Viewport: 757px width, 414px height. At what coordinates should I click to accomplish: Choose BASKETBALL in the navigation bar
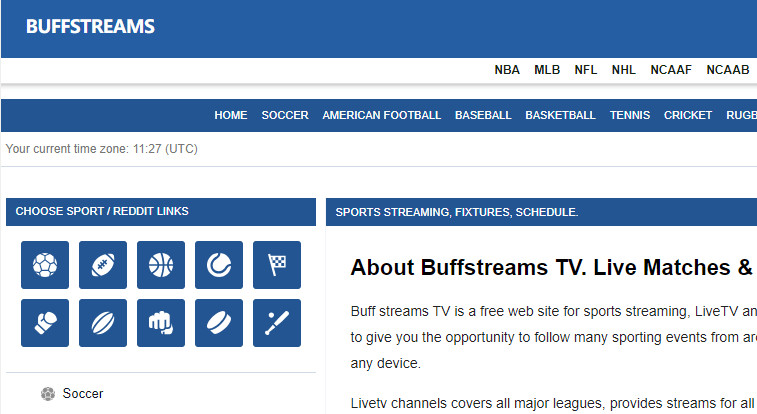click(560, 115)
